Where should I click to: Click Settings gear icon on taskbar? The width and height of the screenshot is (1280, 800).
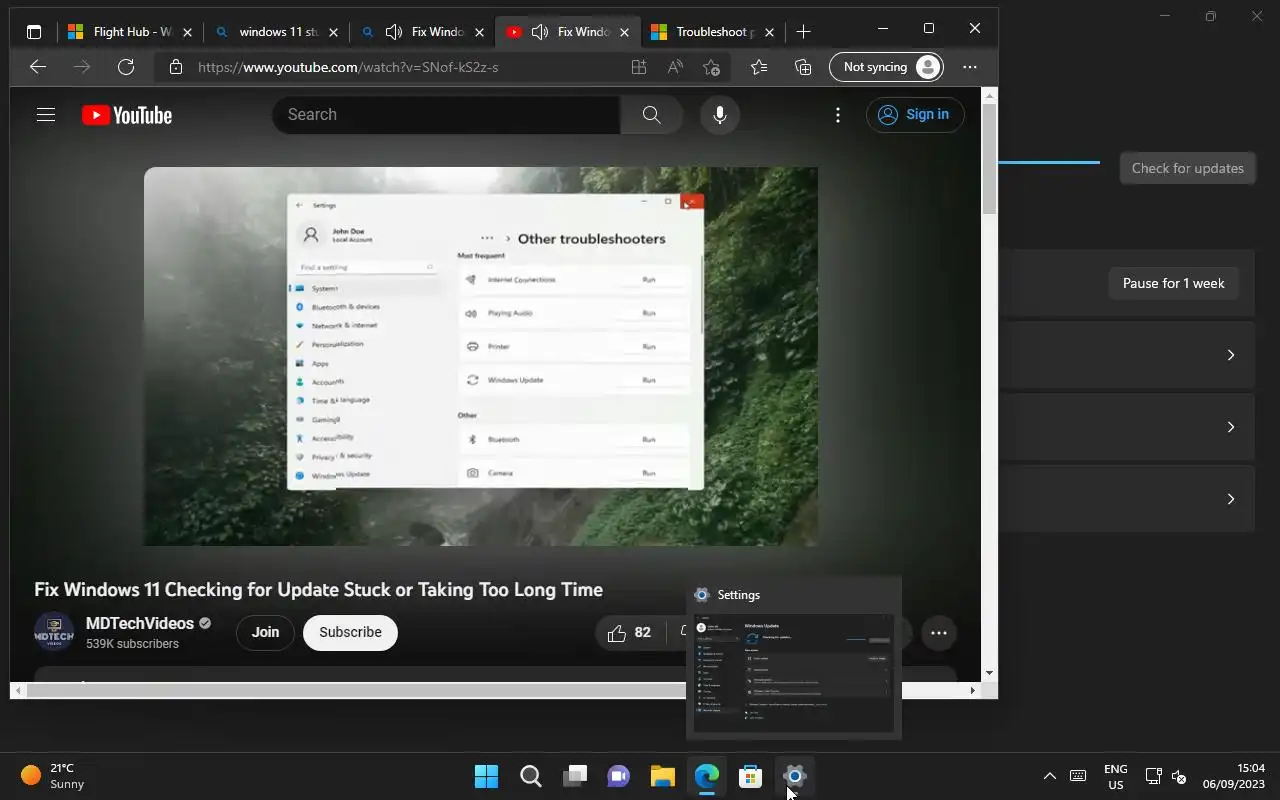pos(795,776)
